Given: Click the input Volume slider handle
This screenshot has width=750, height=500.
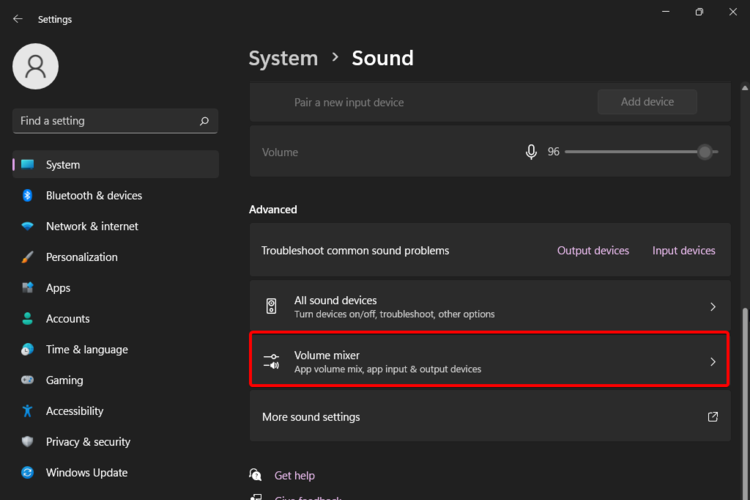Looking at the screenshot, I should (705, 152).
